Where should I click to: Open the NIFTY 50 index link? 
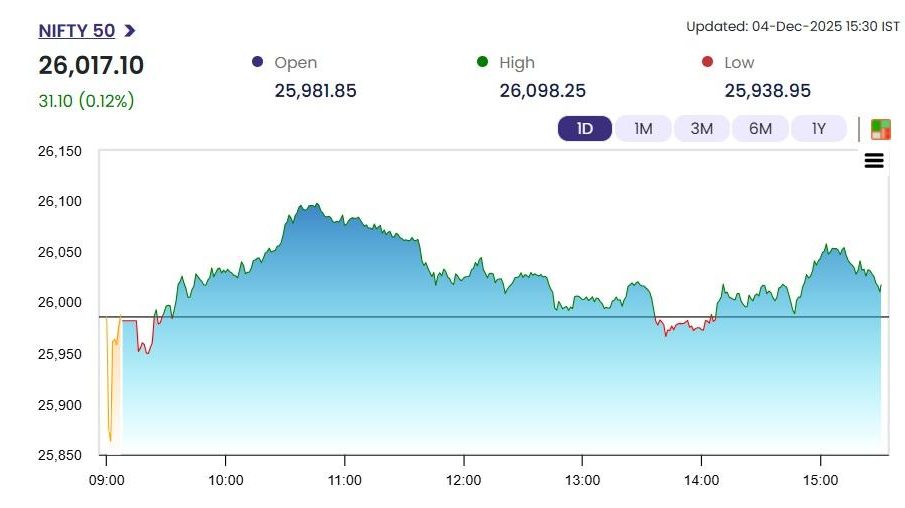(x=76, y=31)
